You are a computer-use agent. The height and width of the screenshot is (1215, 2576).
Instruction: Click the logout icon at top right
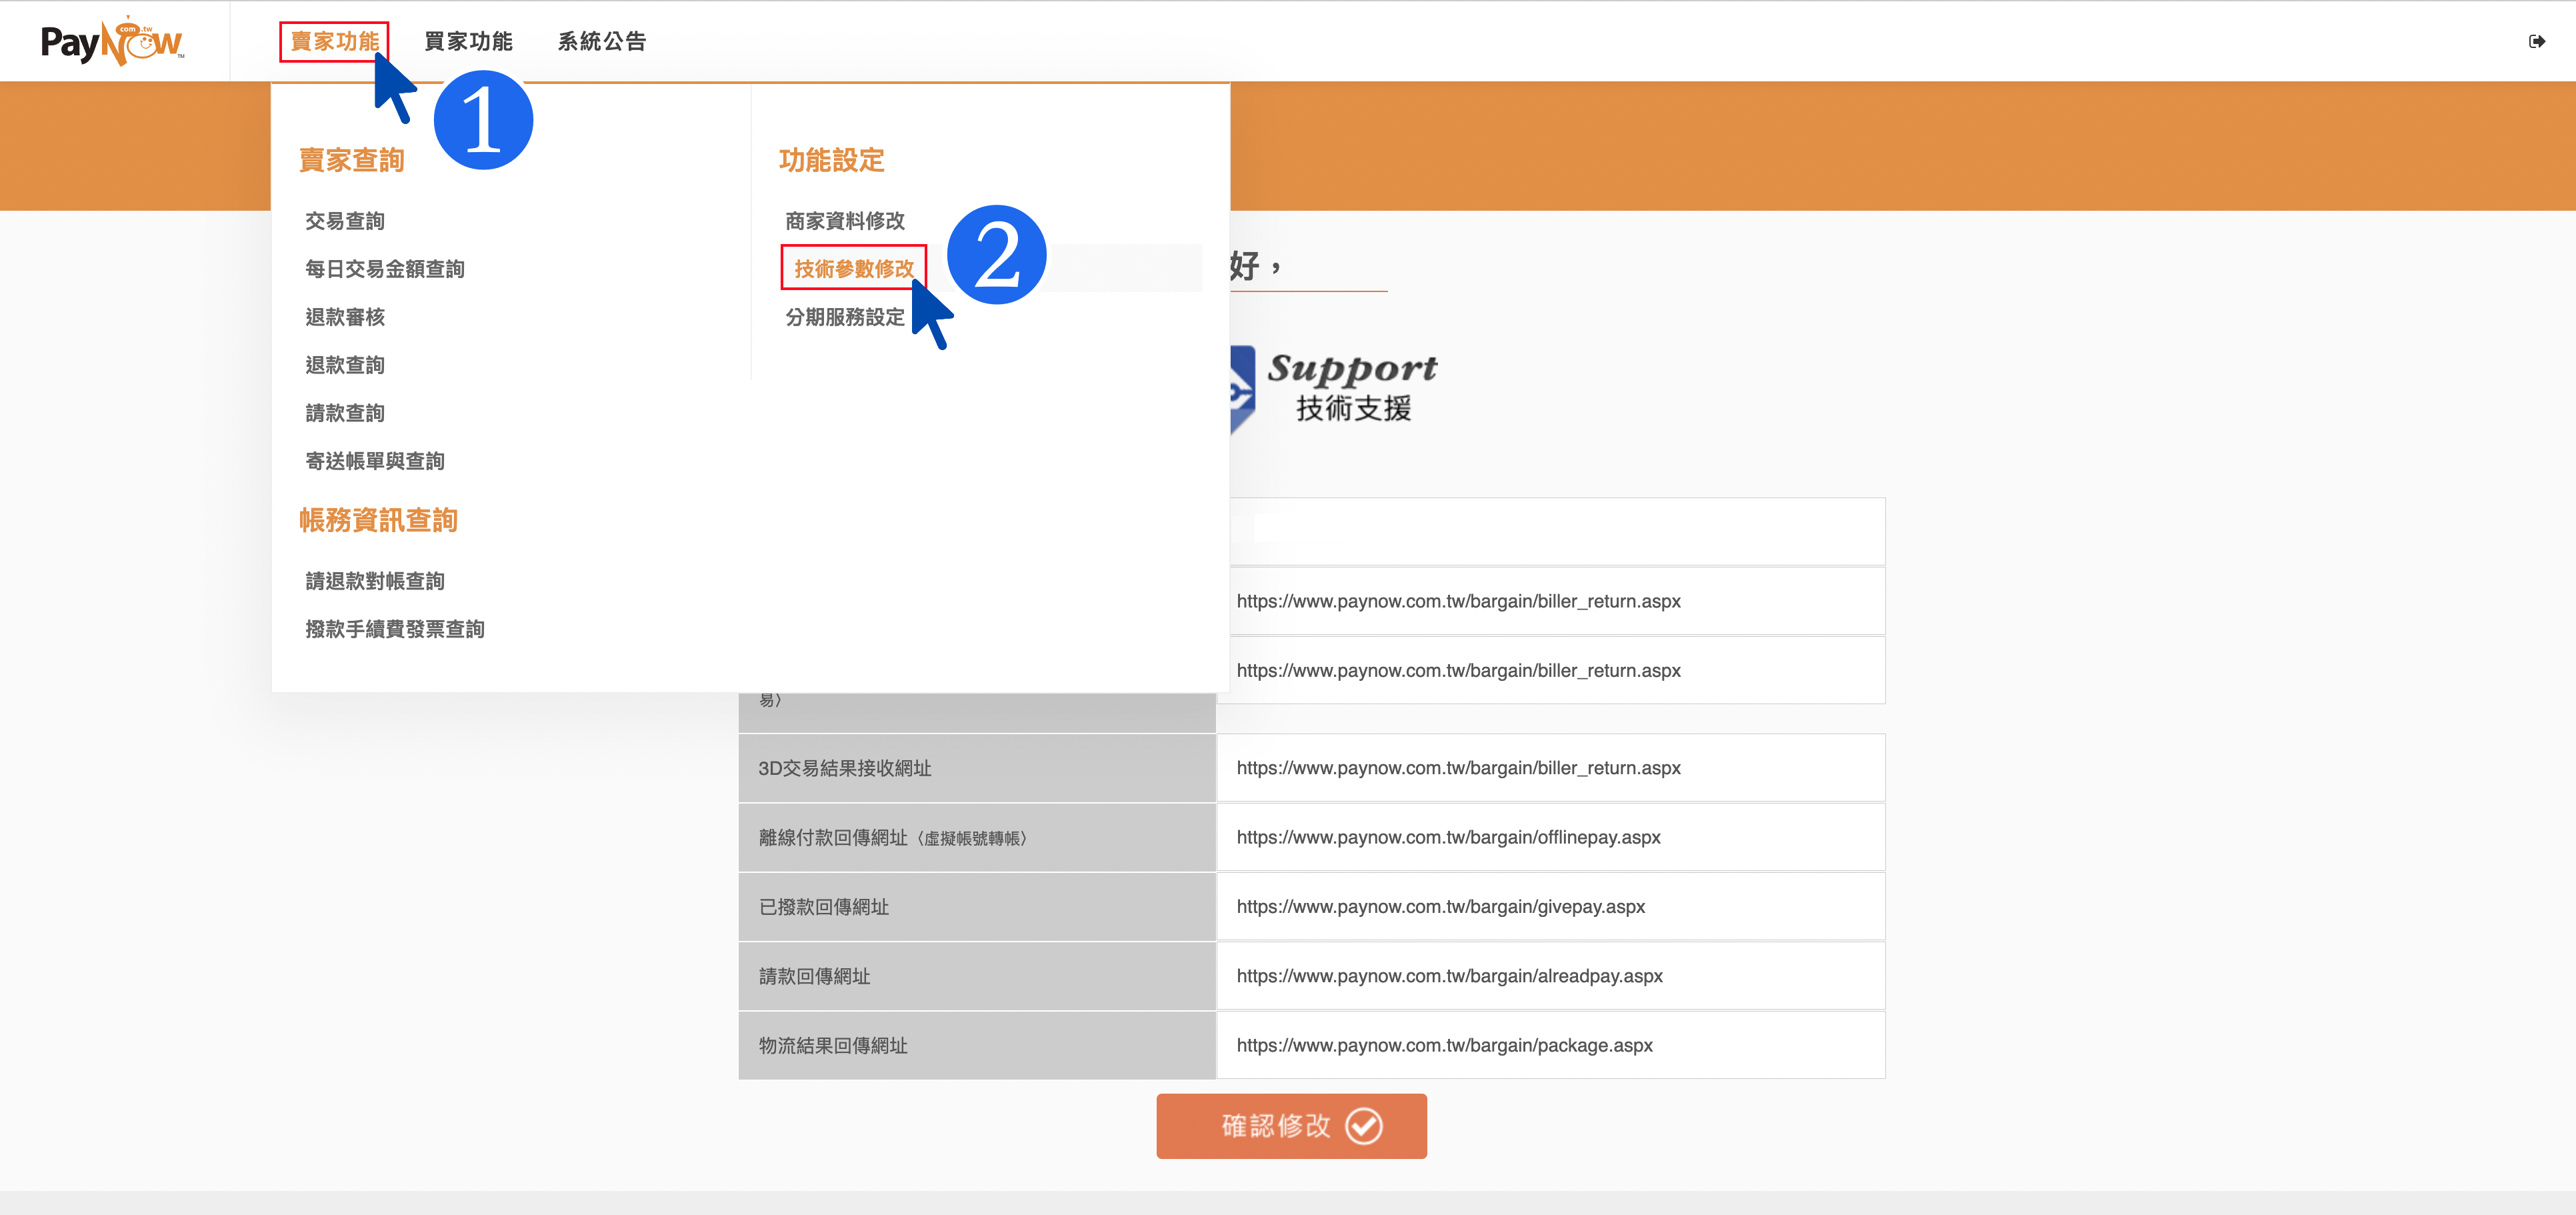pos(2536,41)
